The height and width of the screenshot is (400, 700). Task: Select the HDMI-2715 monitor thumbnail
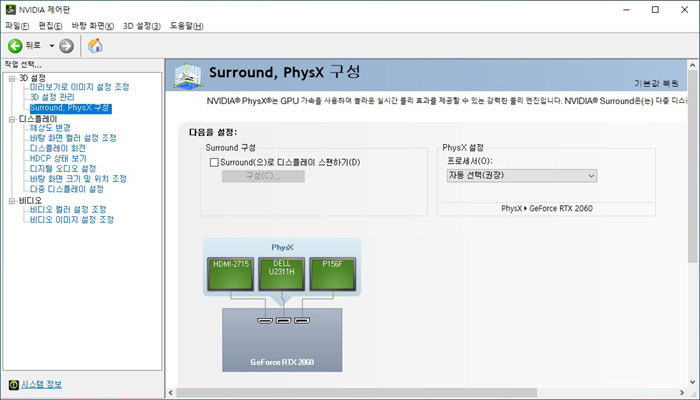[230, 274]
